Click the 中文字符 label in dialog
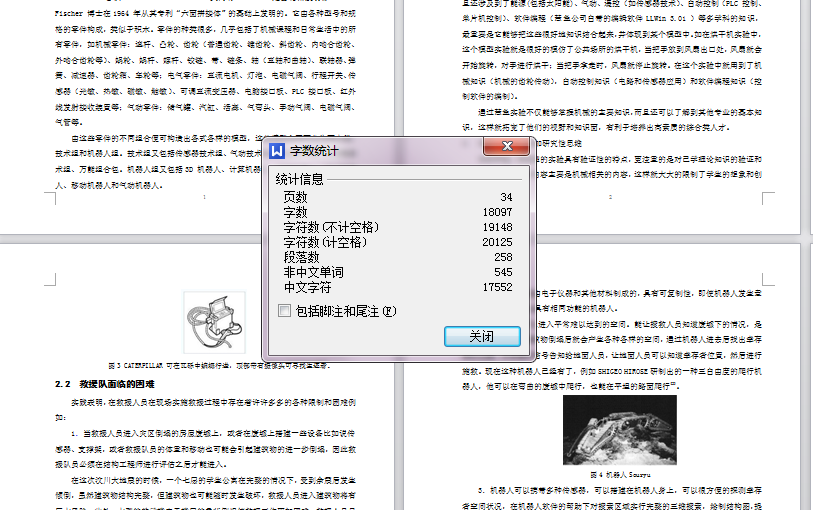 [307, 287]
